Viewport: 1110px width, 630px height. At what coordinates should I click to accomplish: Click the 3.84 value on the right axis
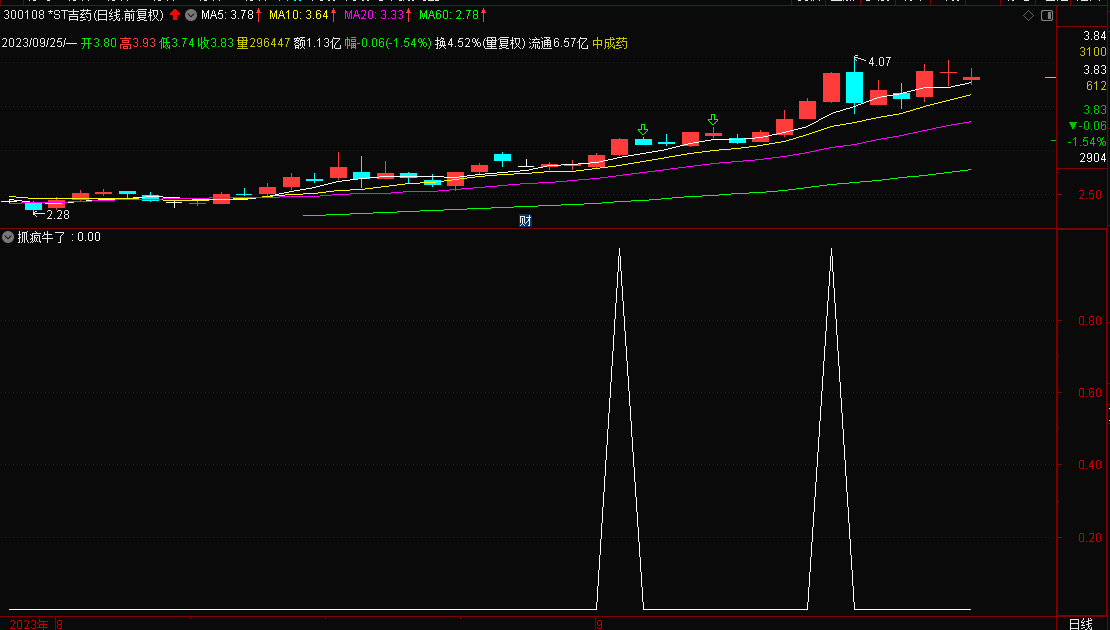tap(1094, 35)
